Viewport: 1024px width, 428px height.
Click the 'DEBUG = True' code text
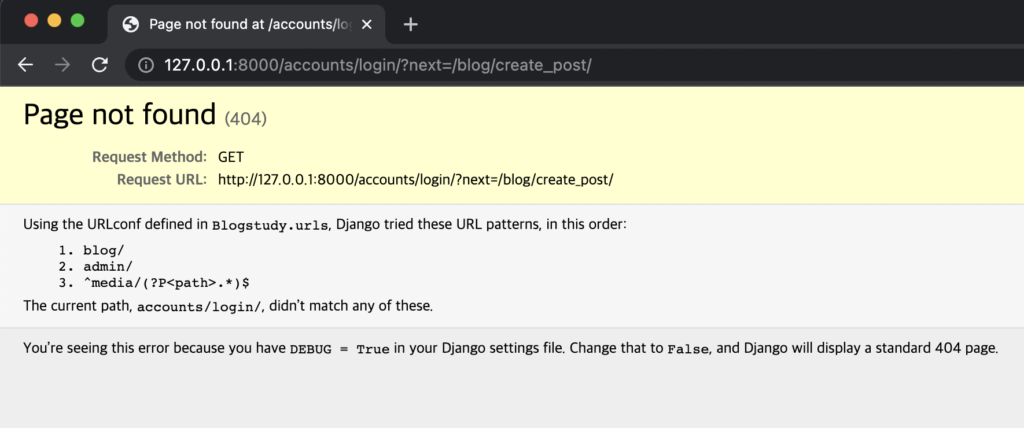point(340,349)
